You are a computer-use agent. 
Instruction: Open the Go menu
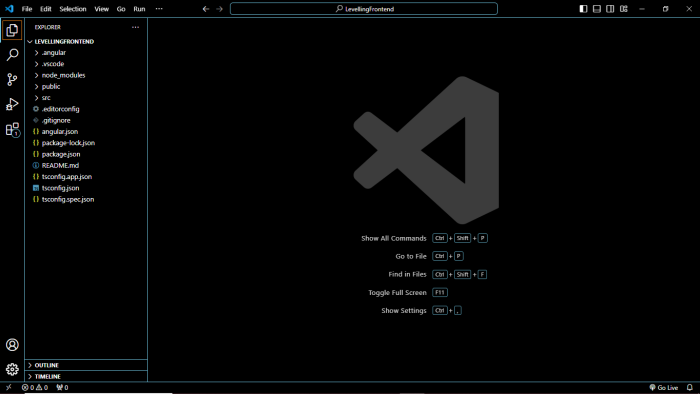click(121, 9)
